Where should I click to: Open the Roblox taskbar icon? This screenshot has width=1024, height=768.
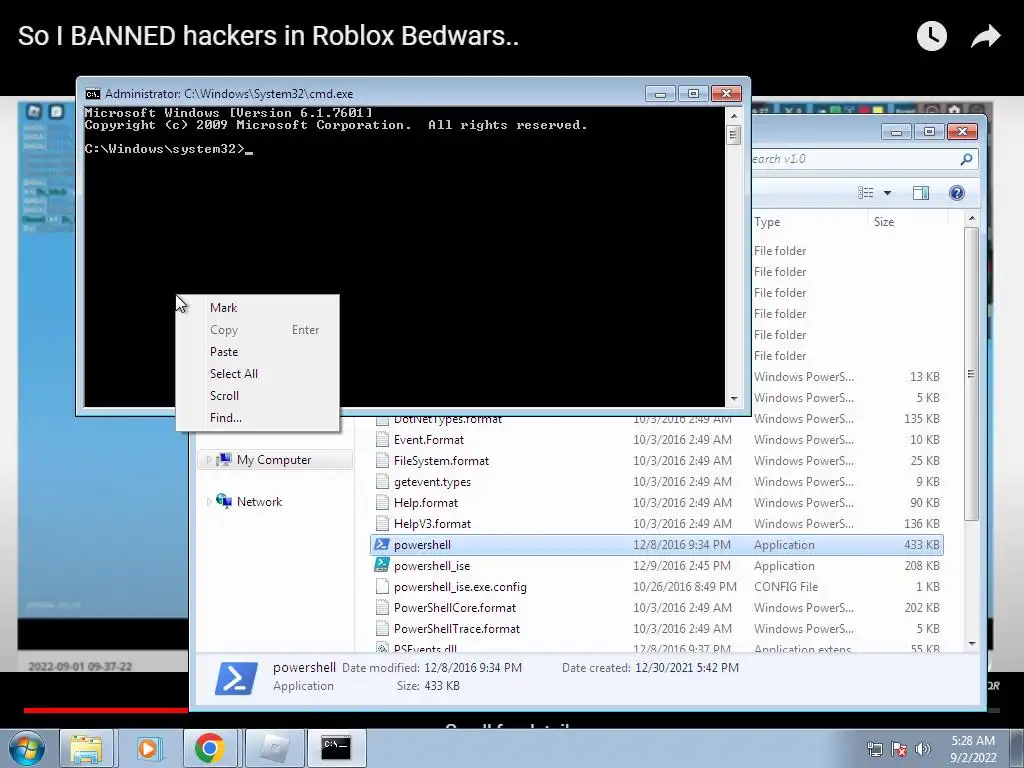pyautogui.click(x=274, y=748)
